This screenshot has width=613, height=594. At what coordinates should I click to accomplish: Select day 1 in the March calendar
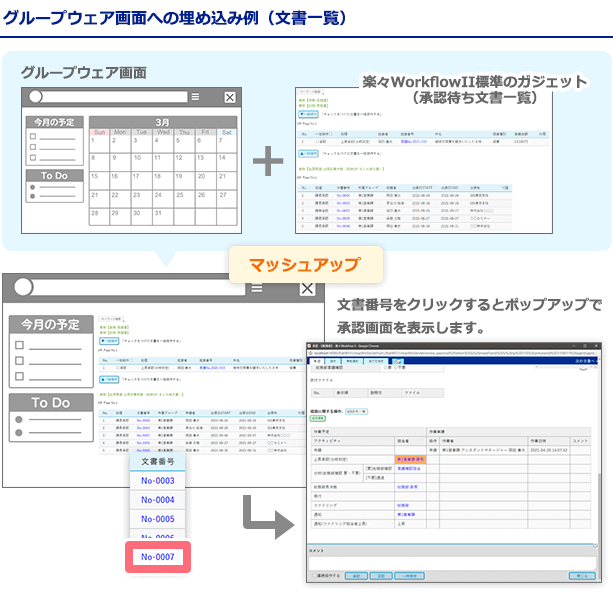(x=99, y=144)
